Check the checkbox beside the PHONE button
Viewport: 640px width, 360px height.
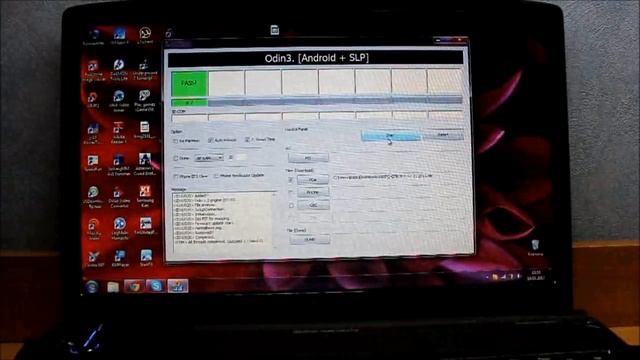point(291,192)
